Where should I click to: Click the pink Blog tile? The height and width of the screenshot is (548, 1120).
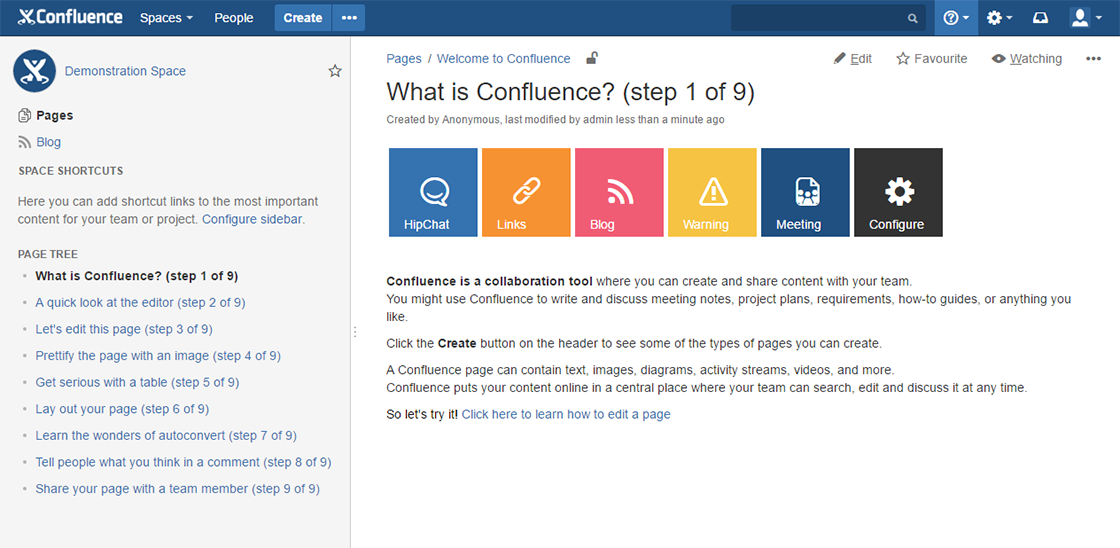point(619,192)
